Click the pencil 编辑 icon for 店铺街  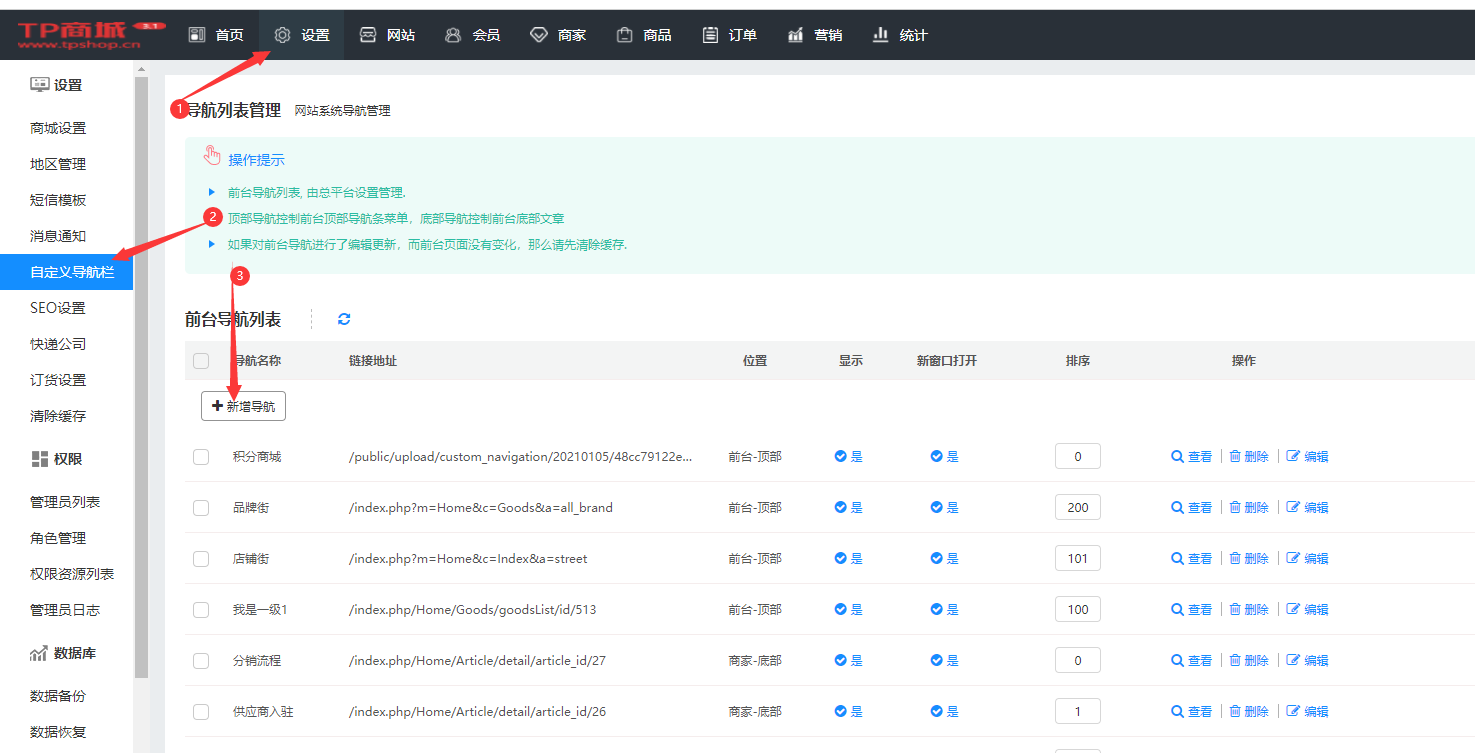coord(1293,559)
